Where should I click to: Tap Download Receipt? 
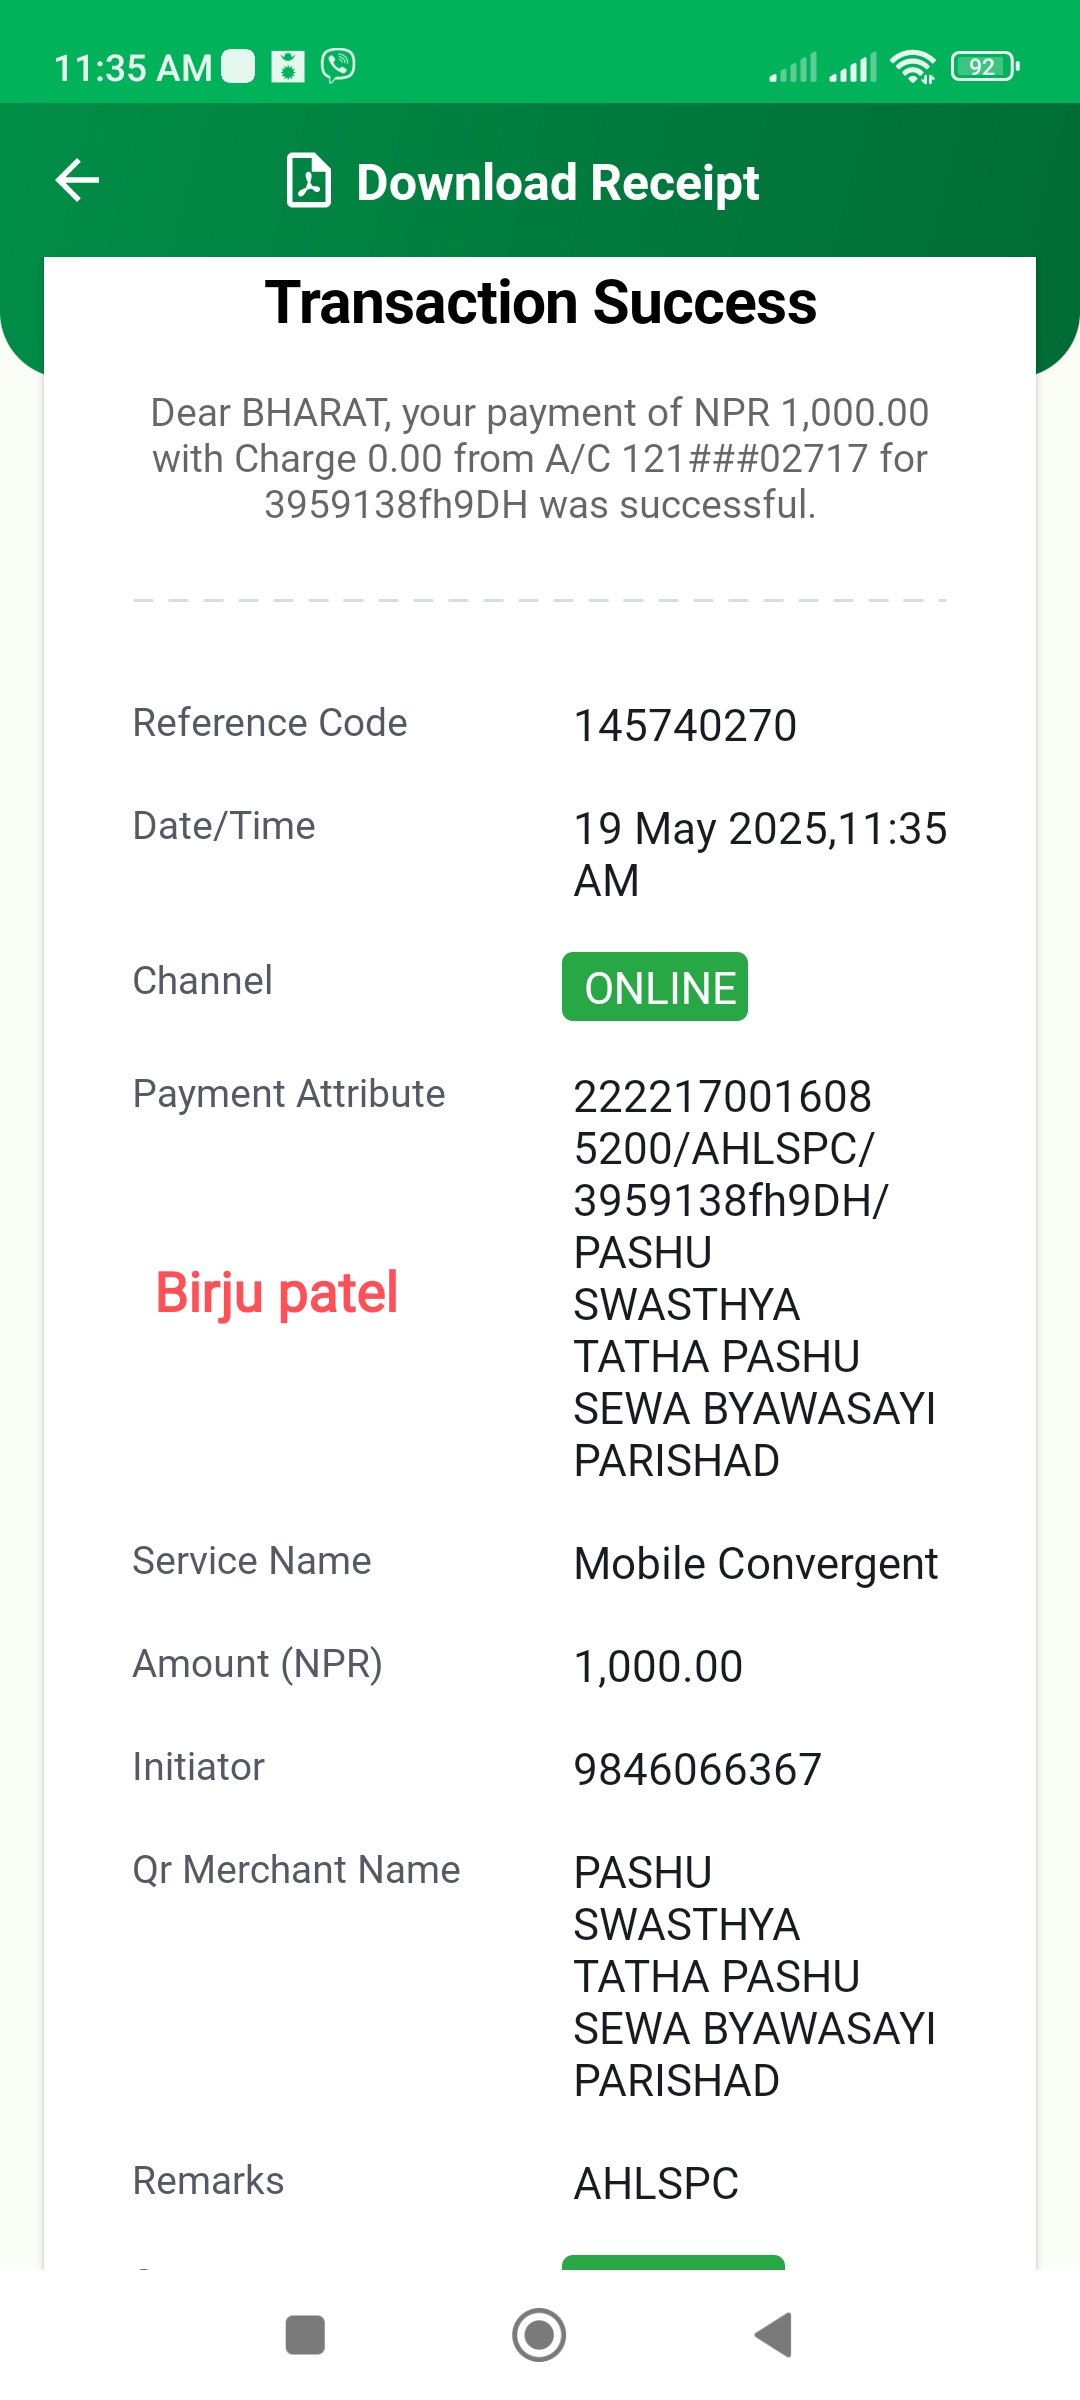(558, 183)
